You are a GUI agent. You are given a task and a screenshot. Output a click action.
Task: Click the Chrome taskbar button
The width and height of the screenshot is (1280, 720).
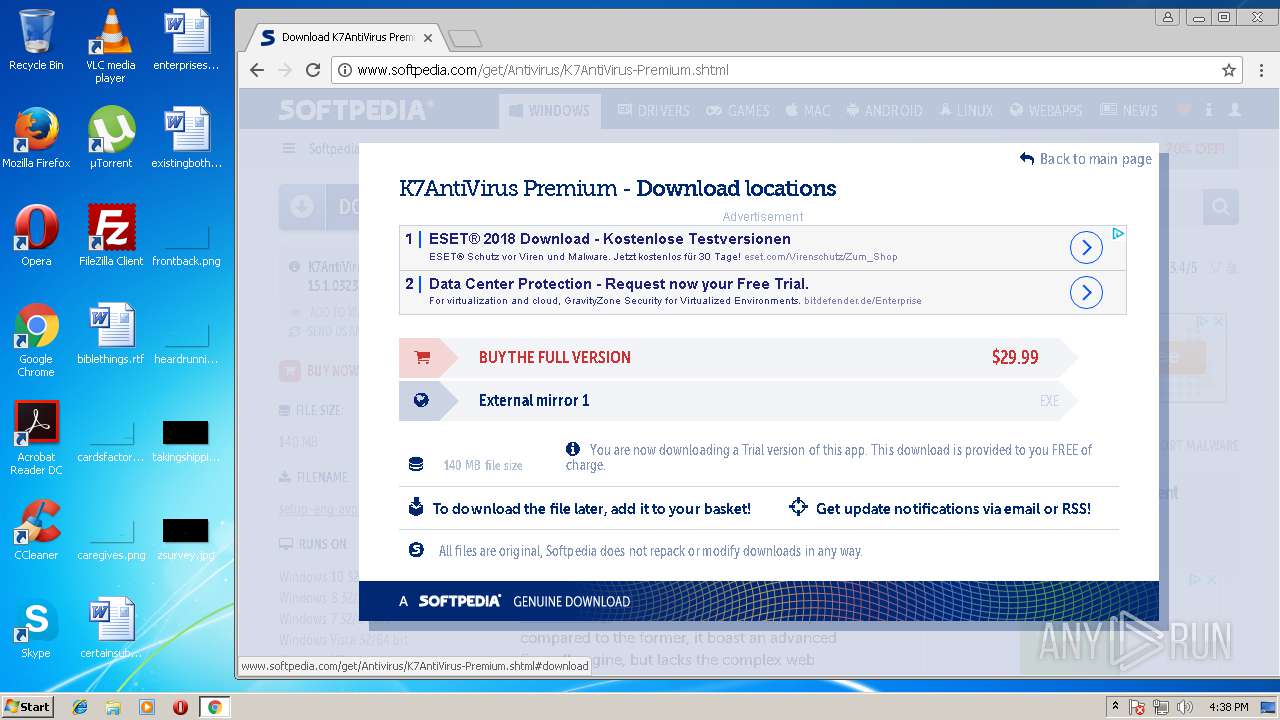214,707
